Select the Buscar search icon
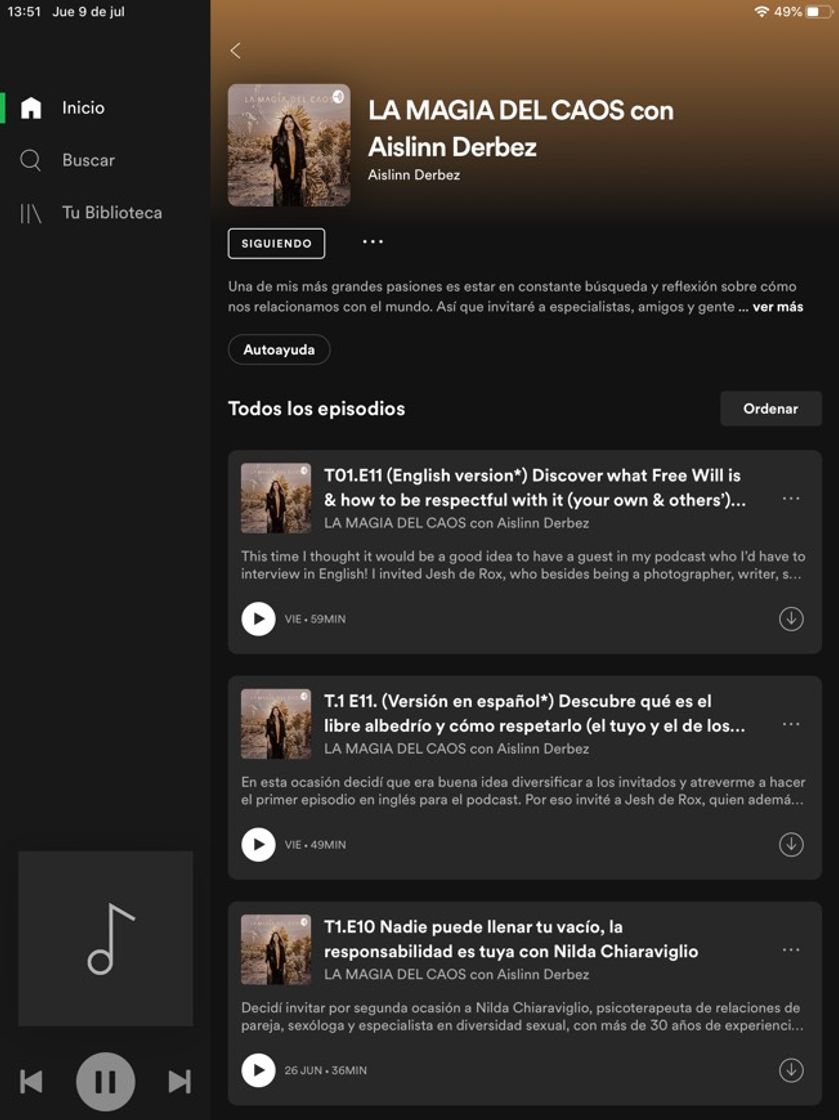This screenshot has height=1120, width=839. pyautogui.click(x=30, y=160)
